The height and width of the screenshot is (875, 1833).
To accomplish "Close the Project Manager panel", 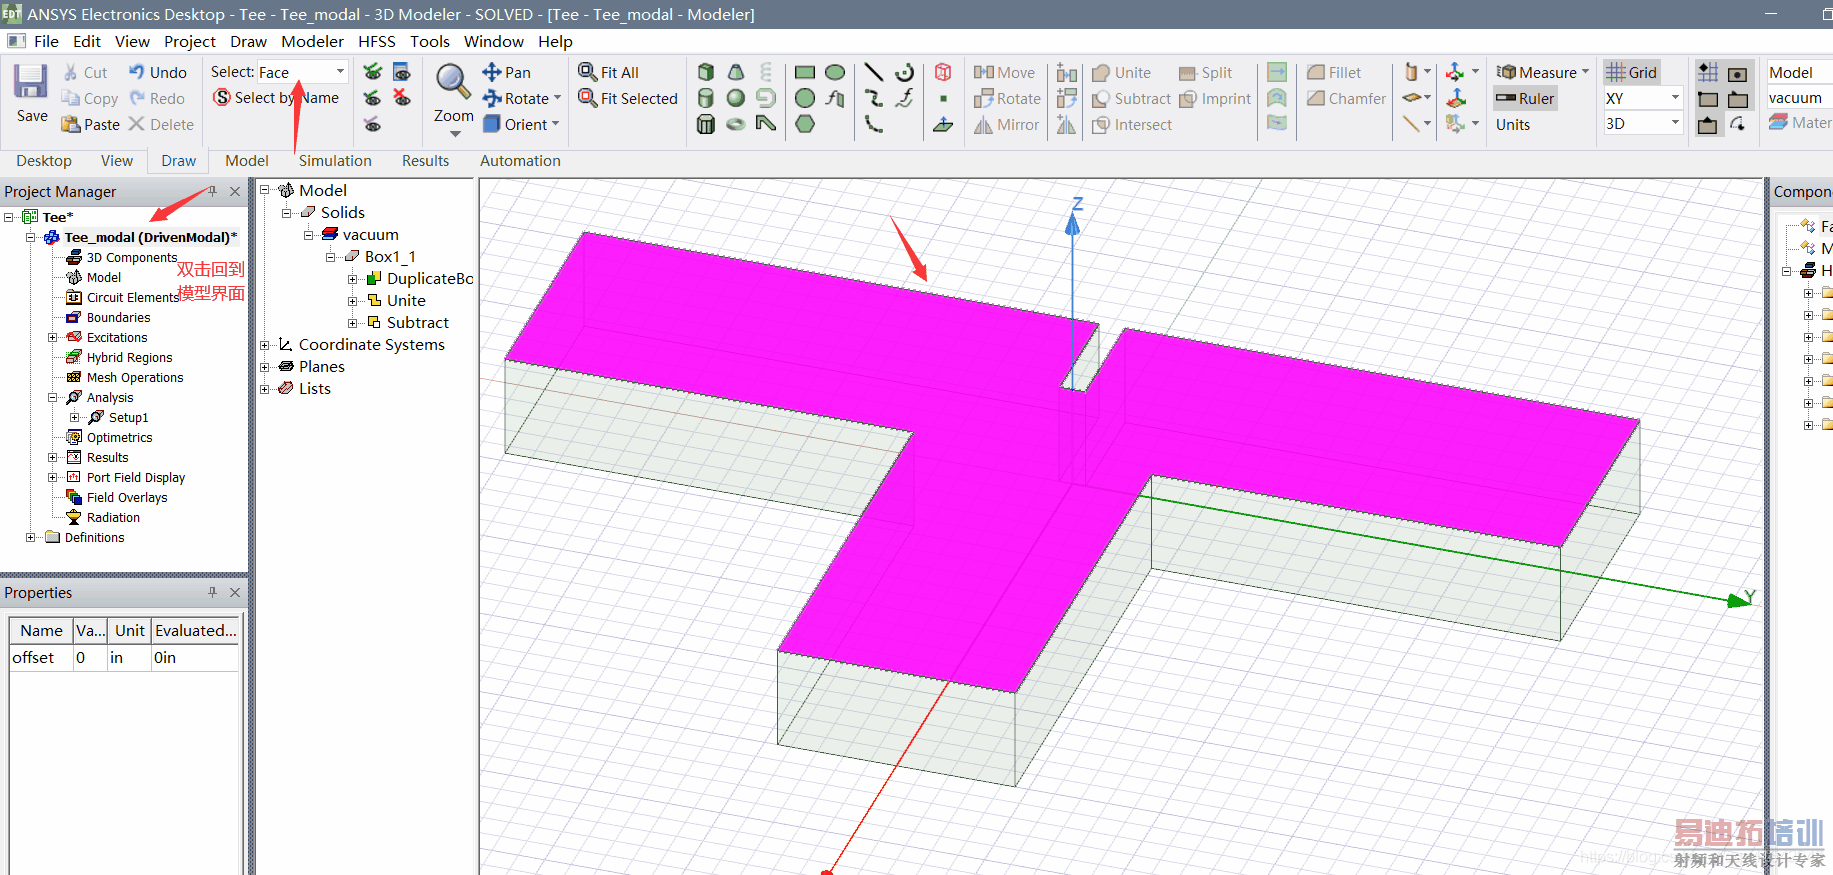I will click(235, 191).
